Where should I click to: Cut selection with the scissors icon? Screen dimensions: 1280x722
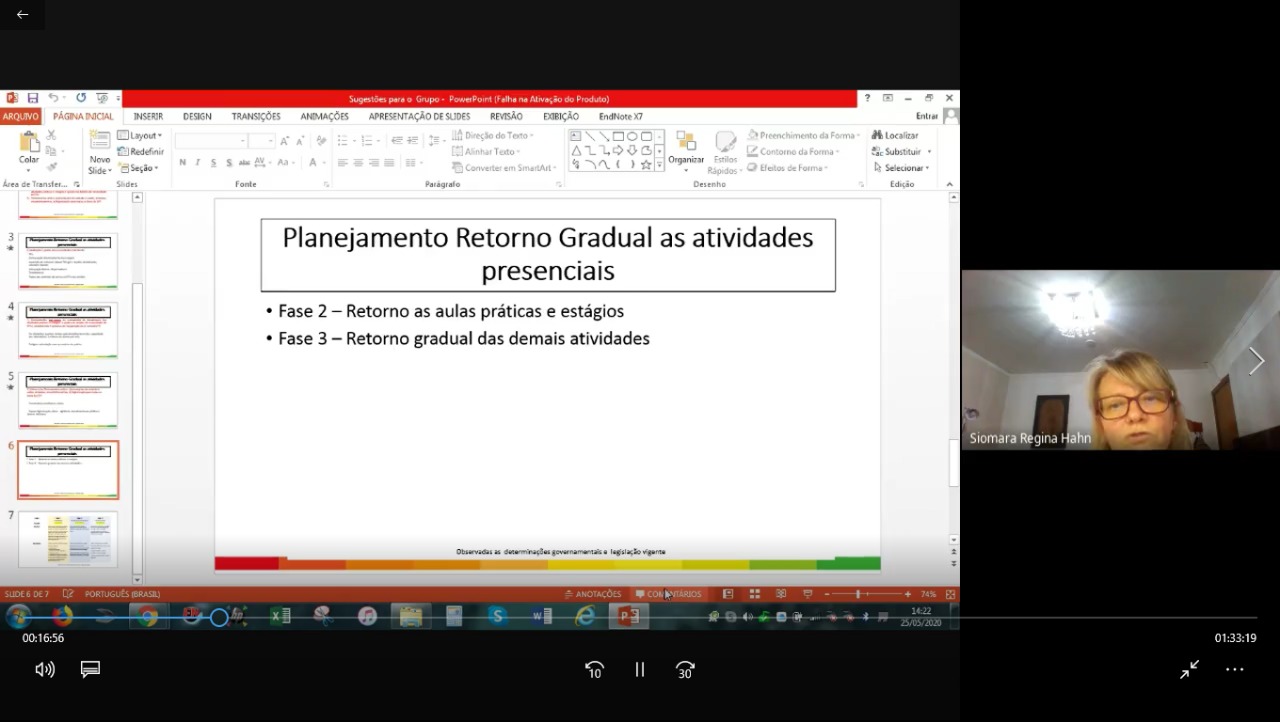pos(51,135)
